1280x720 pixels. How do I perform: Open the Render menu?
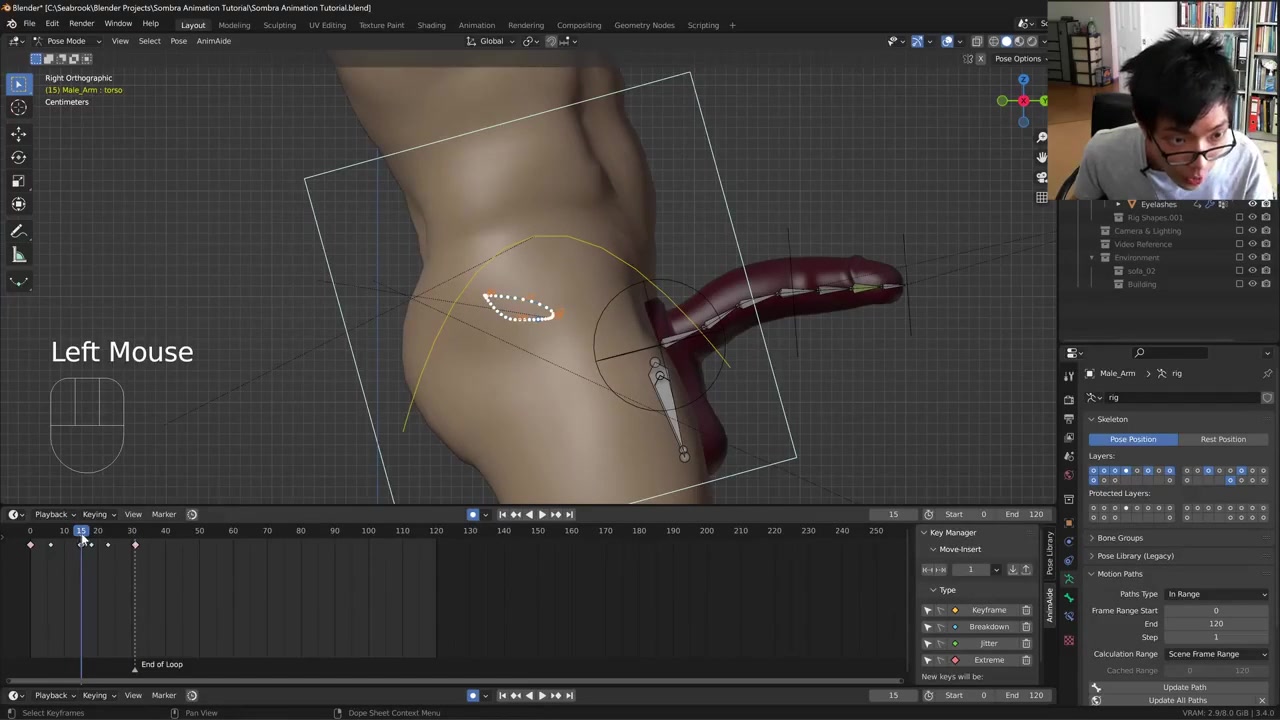coord(81,24)
